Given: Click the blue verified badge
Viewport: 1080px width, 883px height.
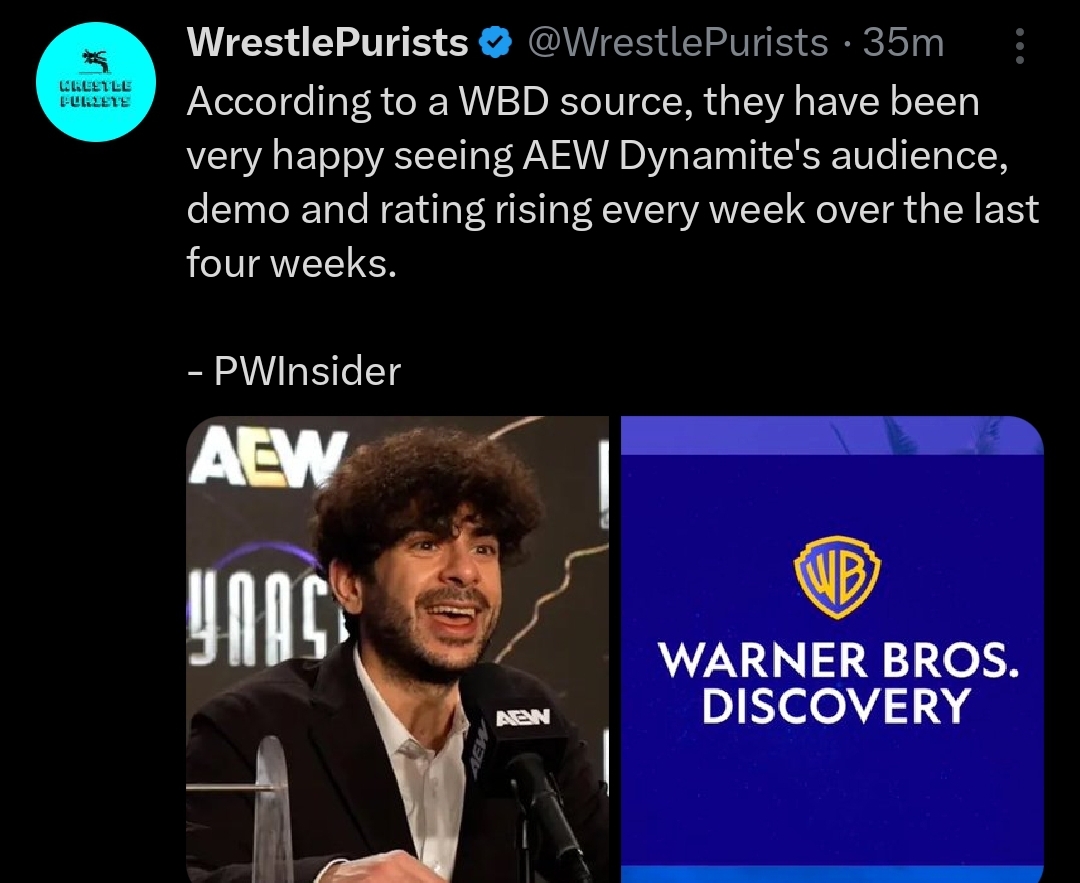Looking at the screenshot, I should click(x=495, y=43).
